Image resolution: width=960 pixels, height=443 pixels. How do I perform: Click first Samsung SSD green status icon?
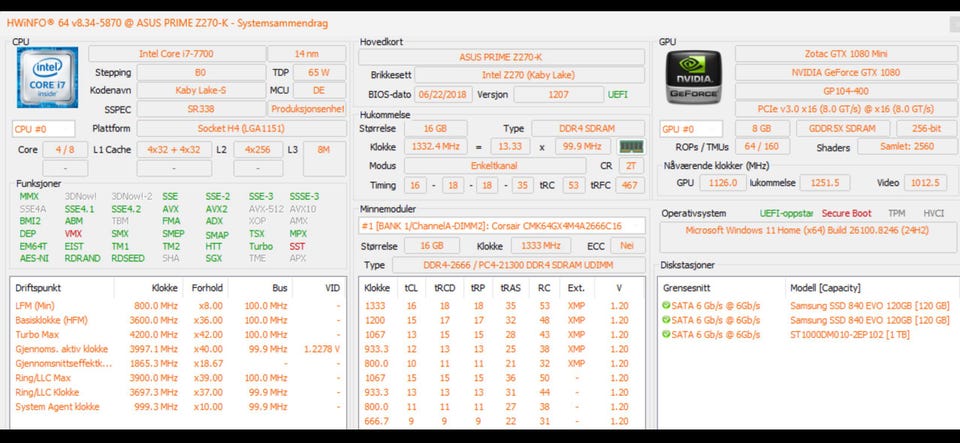(666, 305)
